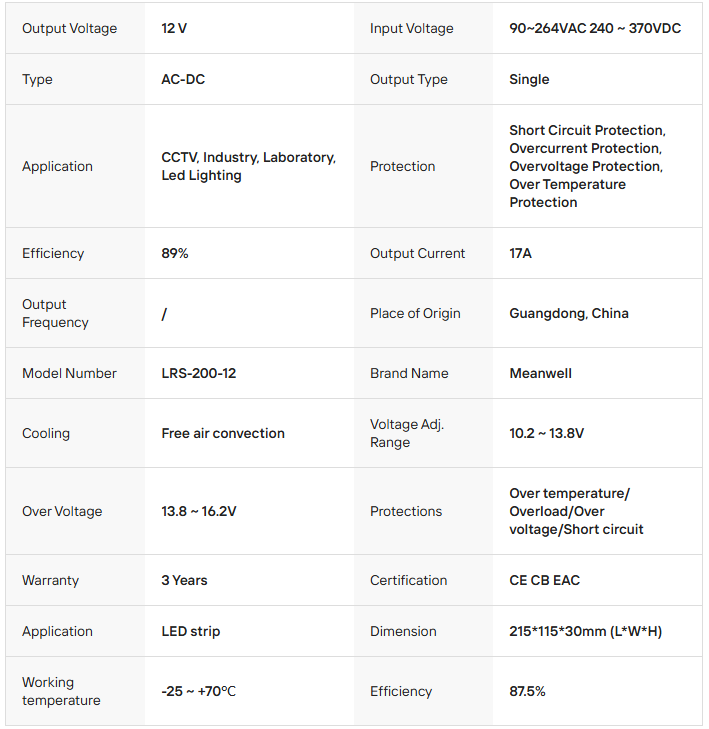
Task: Click the CE CB EAC certification value
Action: [x=544, y=580]
